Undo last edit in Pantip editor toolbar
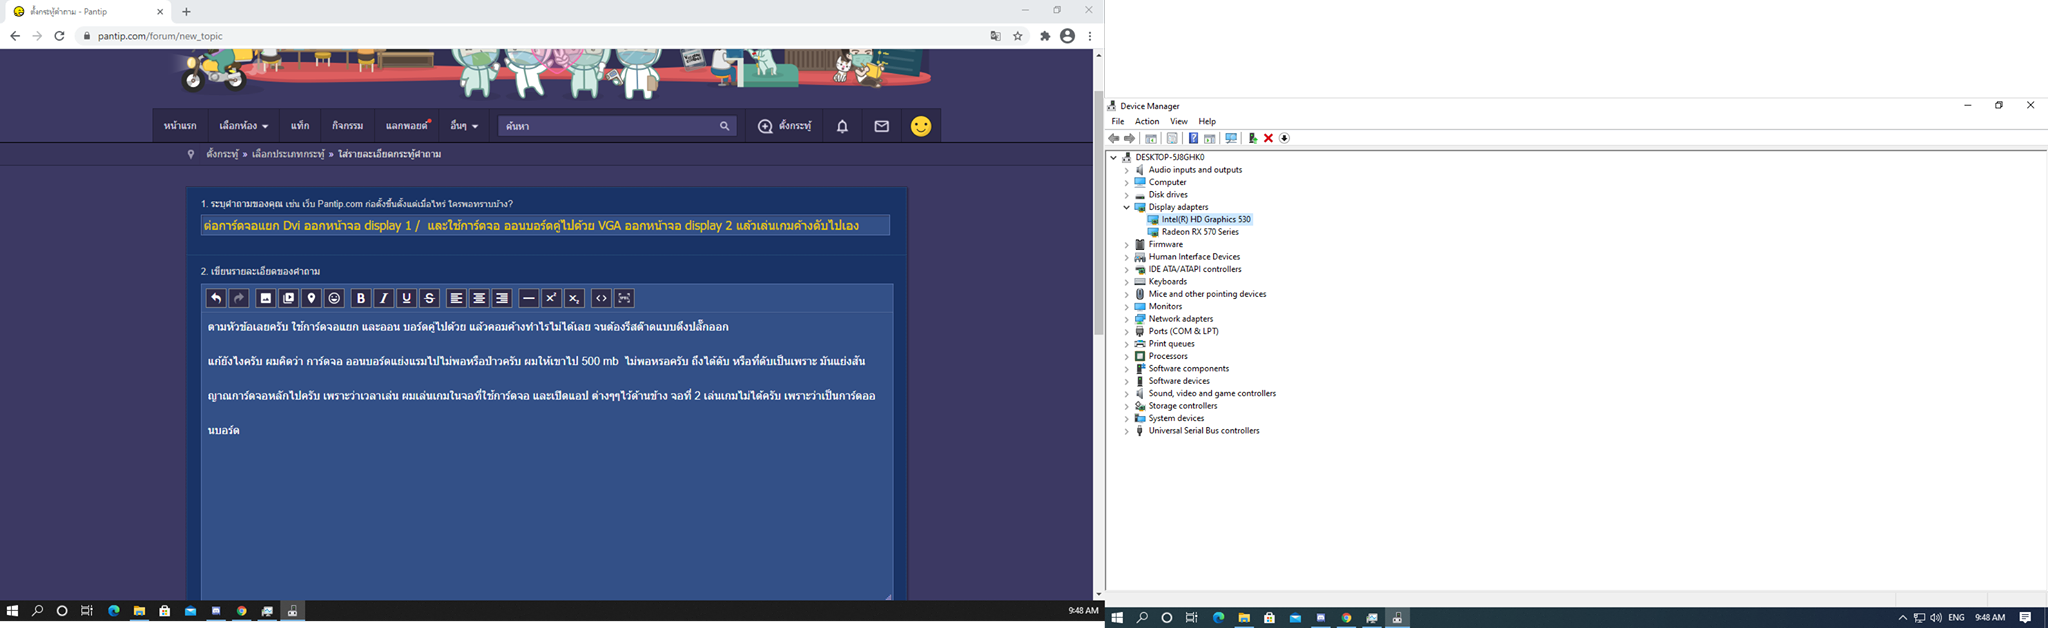Viewport: 2048px width, 628px height. tap(216, 298)
